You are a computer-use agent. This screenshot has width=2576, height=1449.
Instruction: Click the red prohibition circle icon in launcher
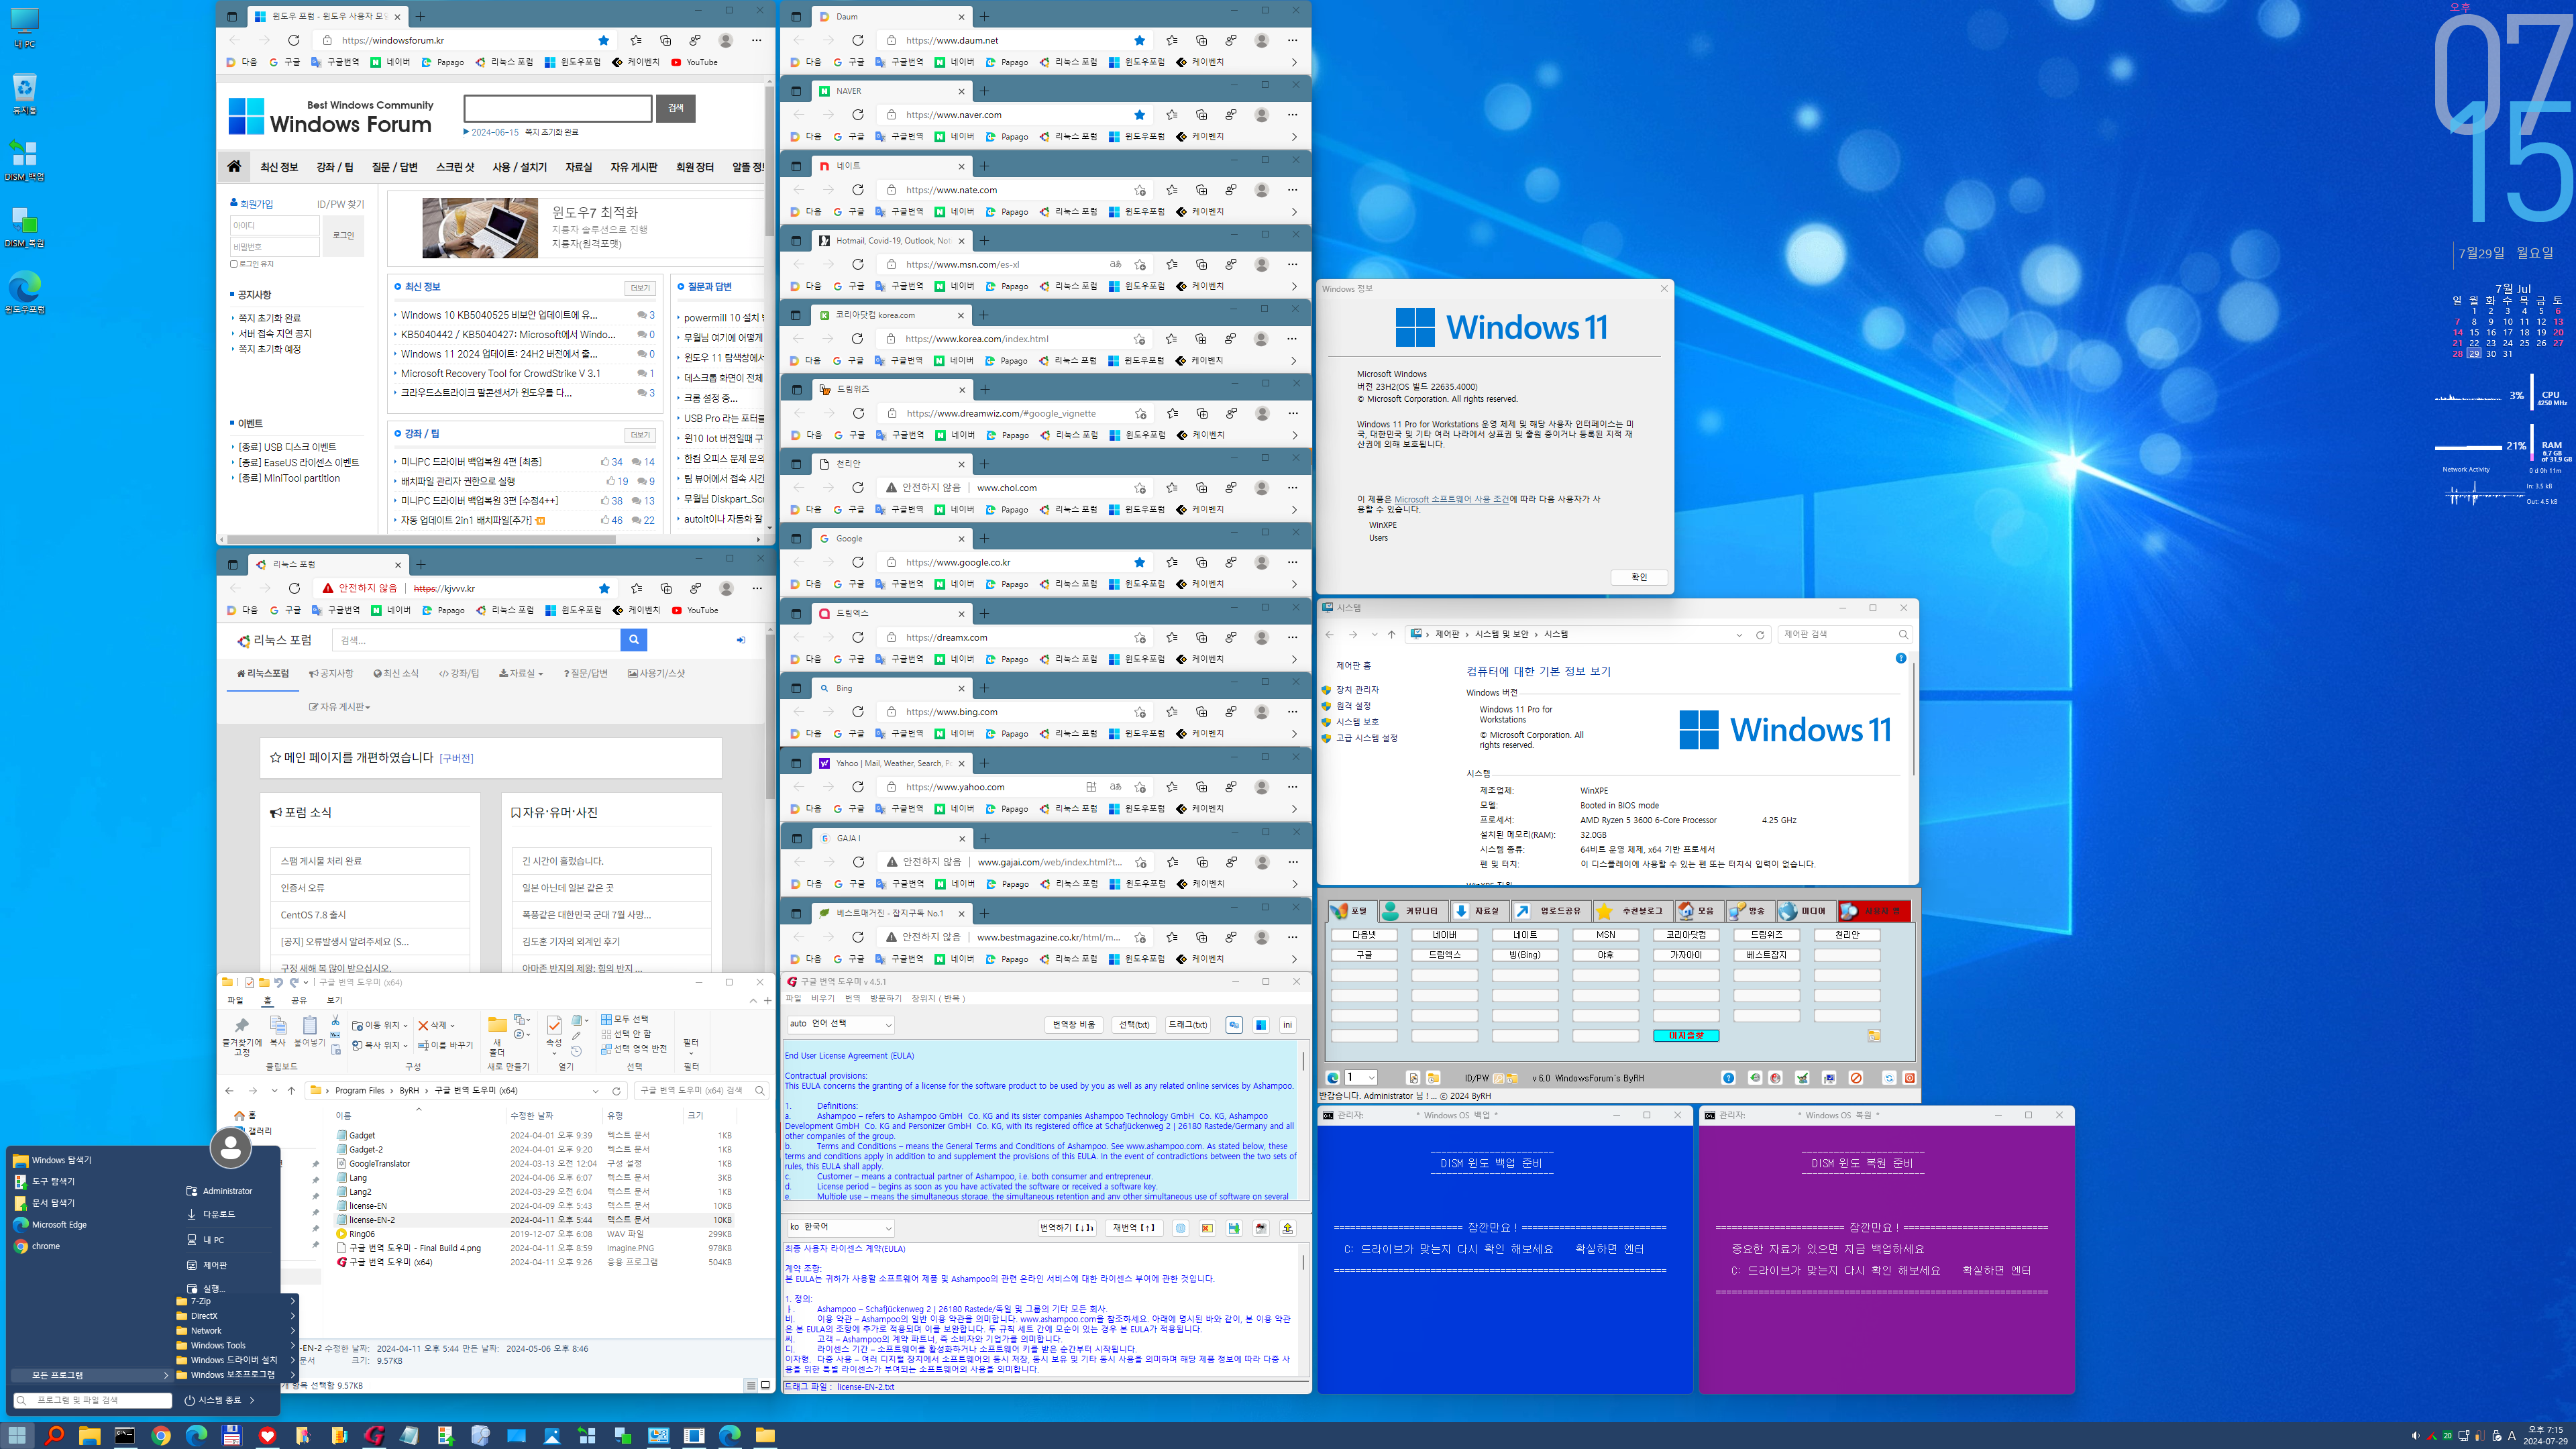point(1856,1078)
